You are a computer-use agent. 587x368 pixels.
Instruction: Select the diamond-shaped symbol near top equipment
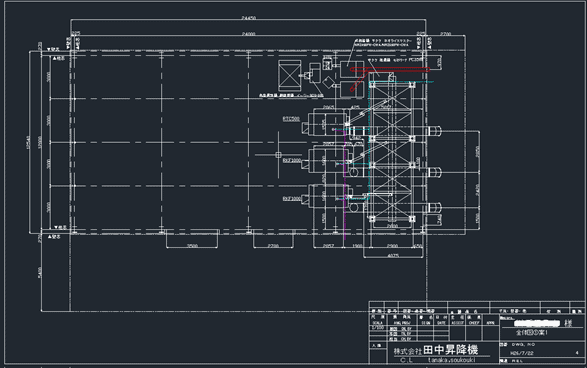coord(328,82)
